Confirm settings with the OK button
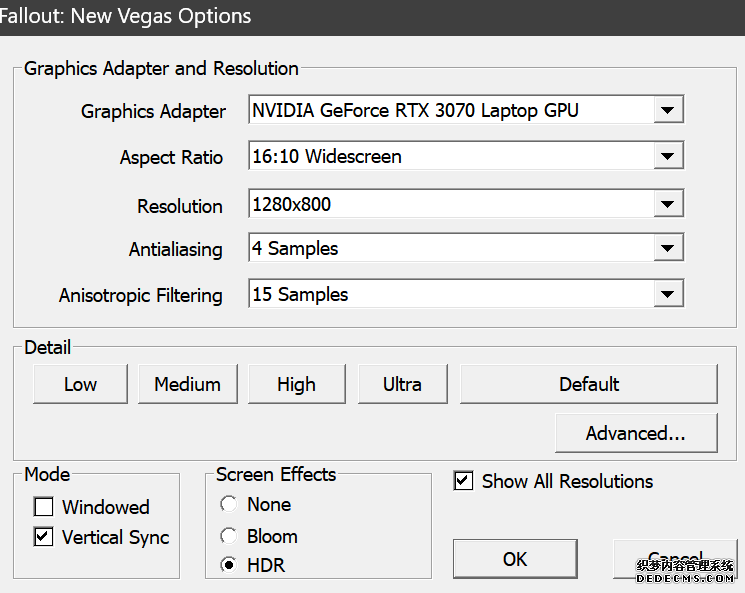The width and height of the screenshot is (745, 593). pos(515,559)
